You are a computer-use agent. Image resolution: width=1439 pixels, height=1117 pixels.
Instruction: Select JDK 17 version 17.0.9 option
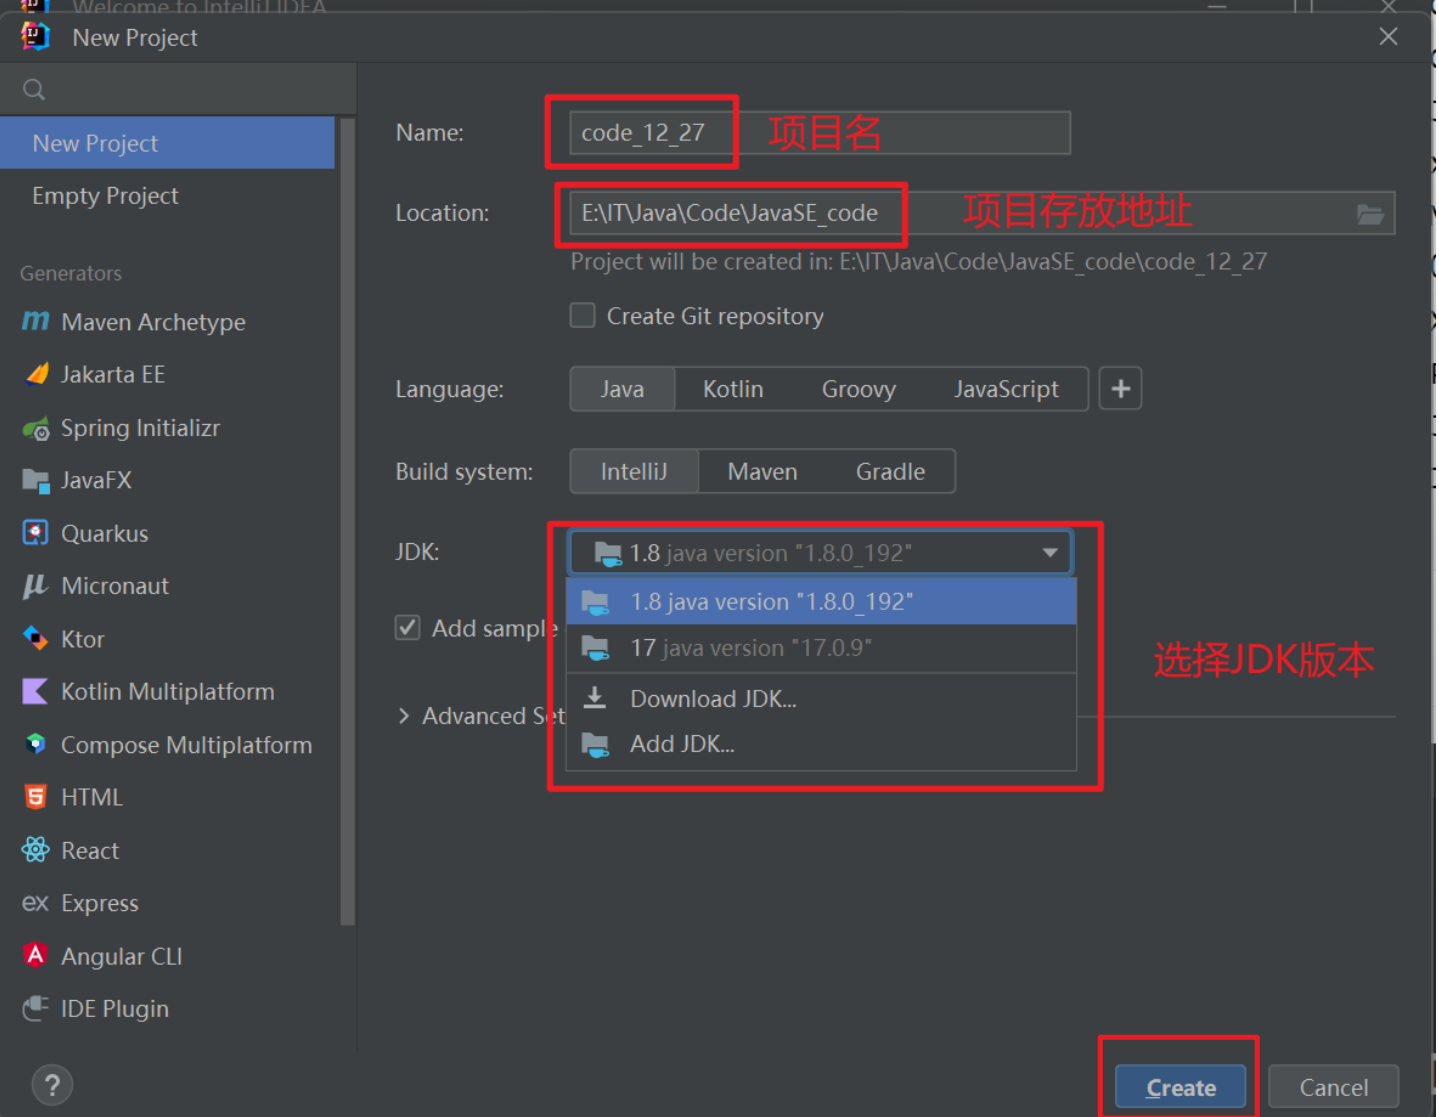[x=821, y=648]
